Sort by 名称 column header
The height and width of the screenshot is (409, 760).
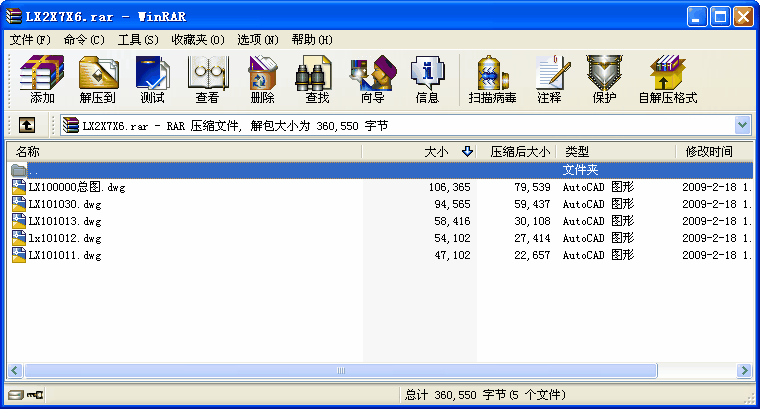(184, 152)
